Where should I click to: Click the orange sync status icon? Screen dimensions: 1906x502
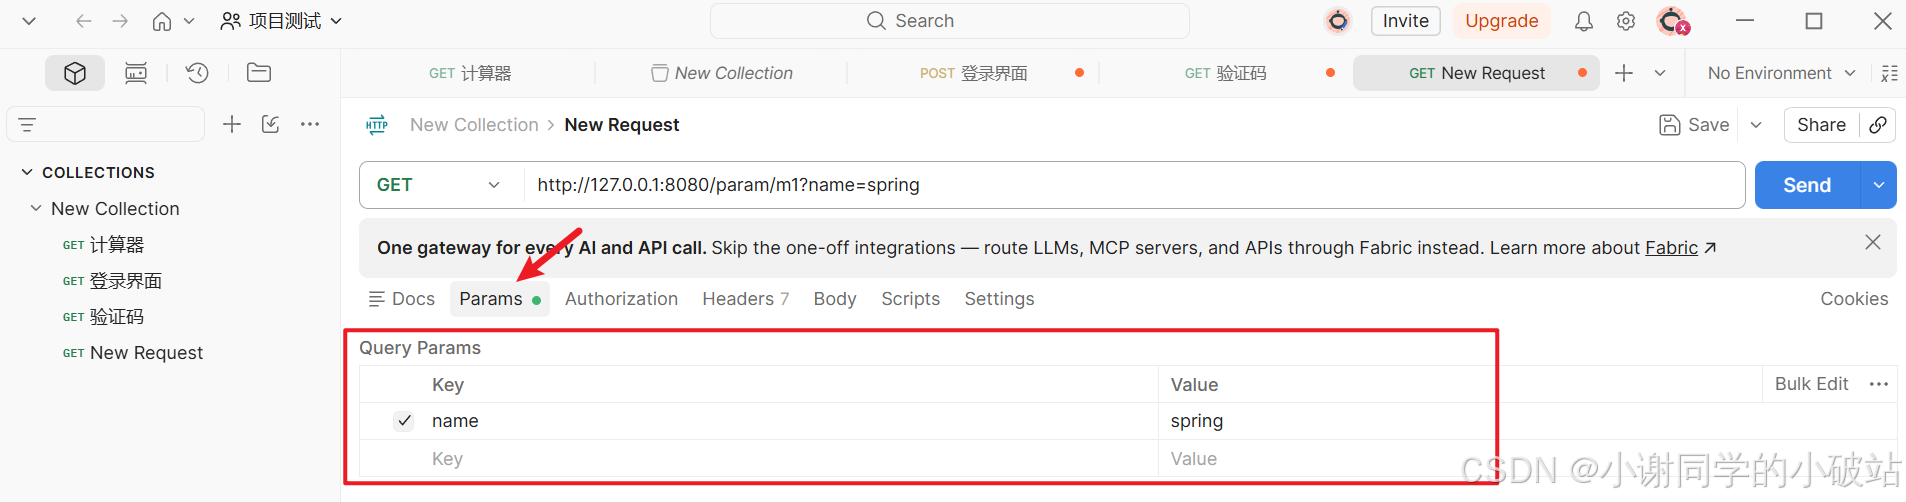(1338, 21)
